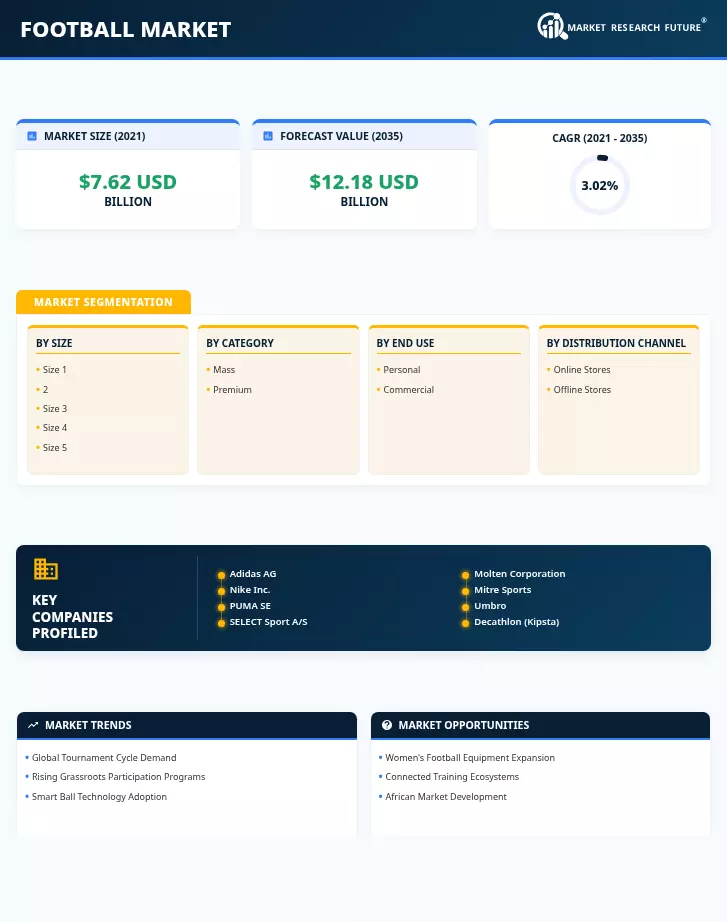Click the trend line icon beside Market Trends
This screenshot has height=922, width=727.
(33, 725)
